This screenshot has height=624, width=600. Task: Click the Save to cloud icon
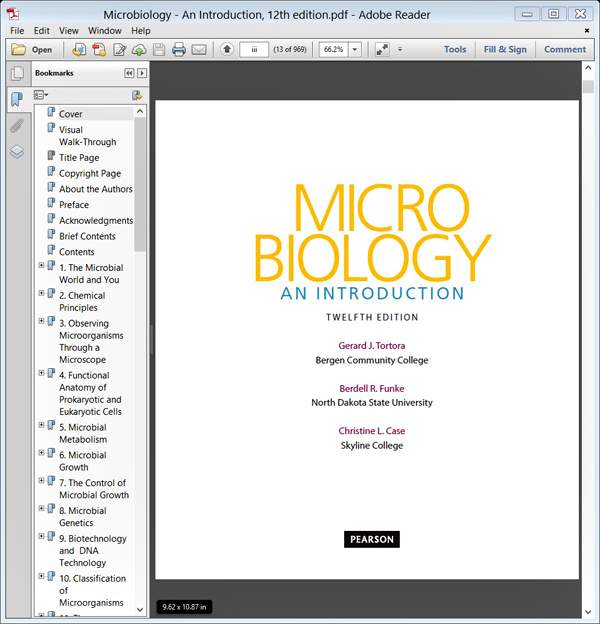pyautogui.click(x=139, y=50)
